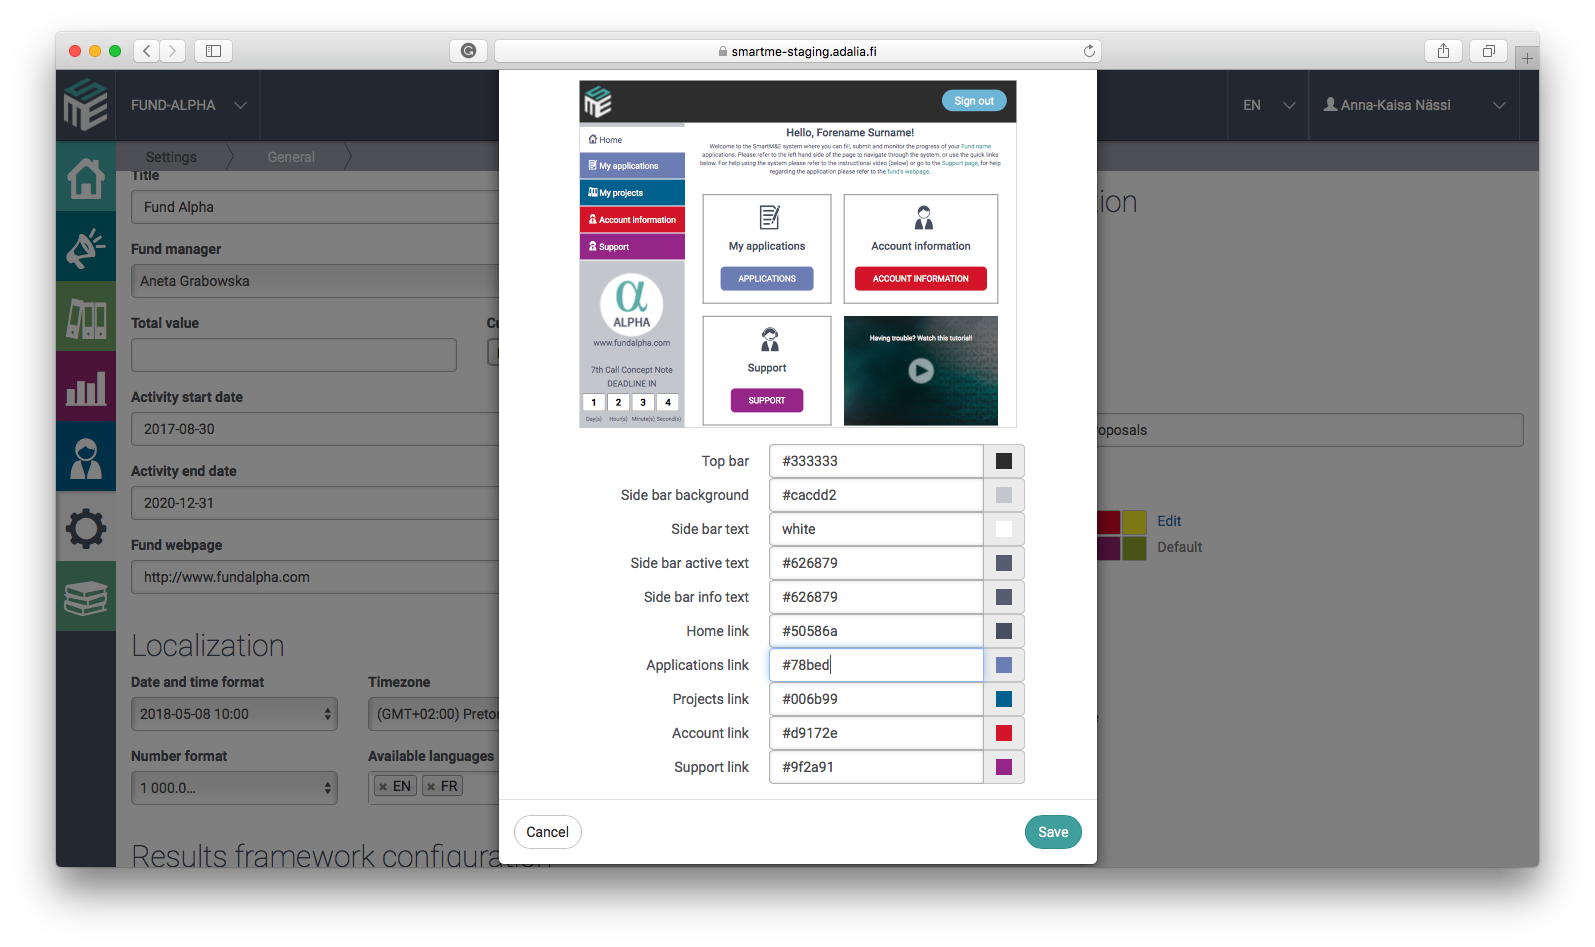Open the megaphone announcements sidebar icon
Viewport: 1595px width, 947px height.
86,247
